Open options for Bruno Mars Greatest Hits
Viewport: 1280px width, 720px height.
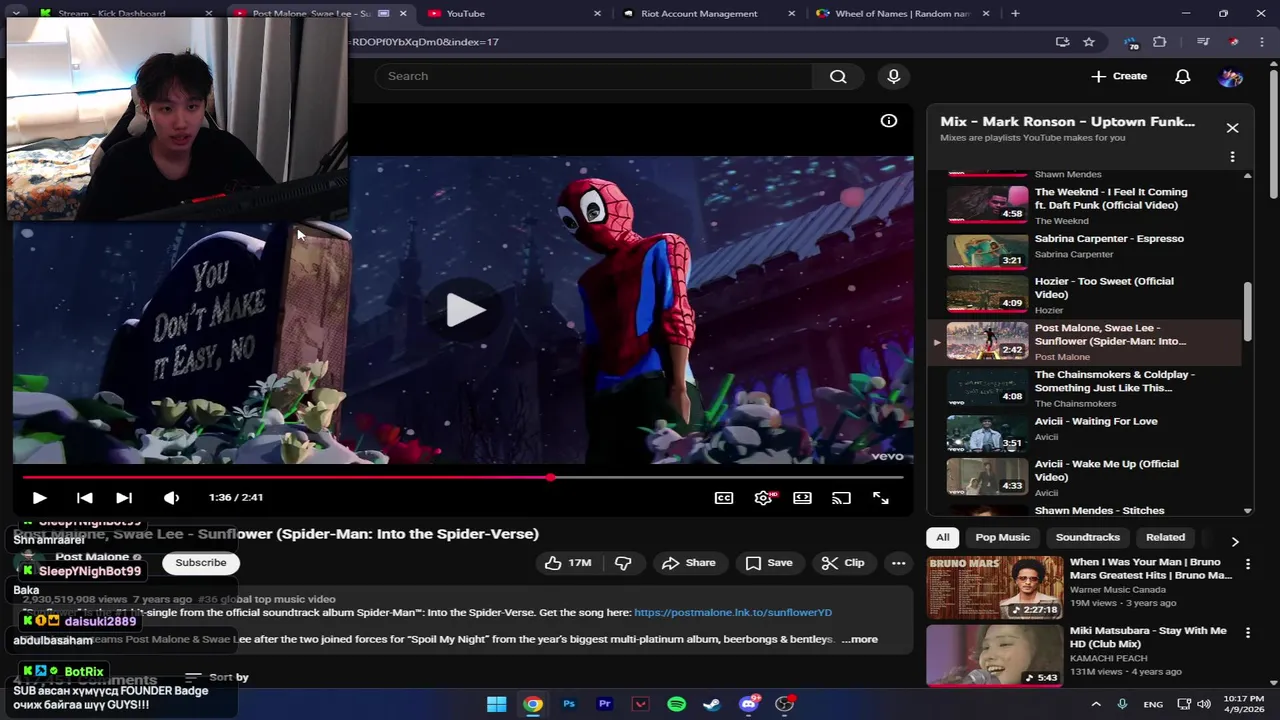1247,565
